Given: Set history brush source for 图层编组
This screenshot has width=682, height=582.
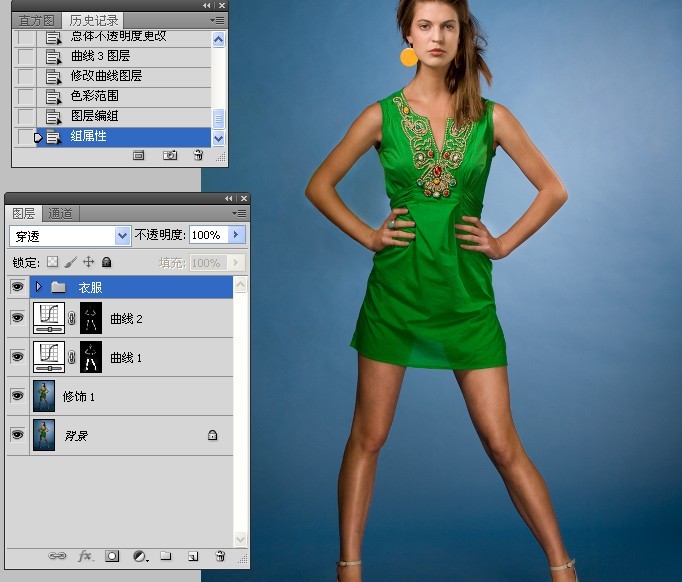Looking at the screenshot, I should coord(26,117).
